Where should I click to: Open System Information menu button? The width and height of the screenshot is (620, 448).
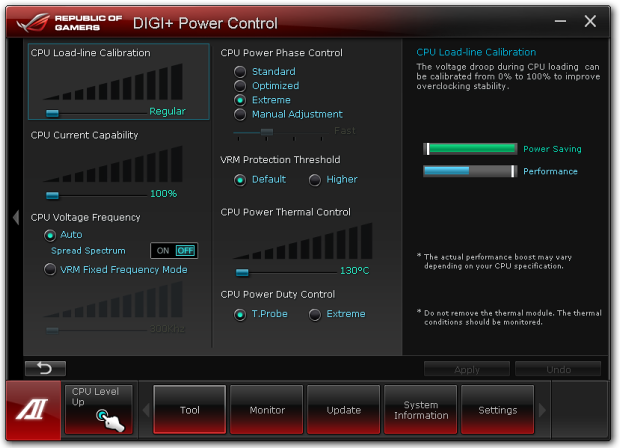421,410
